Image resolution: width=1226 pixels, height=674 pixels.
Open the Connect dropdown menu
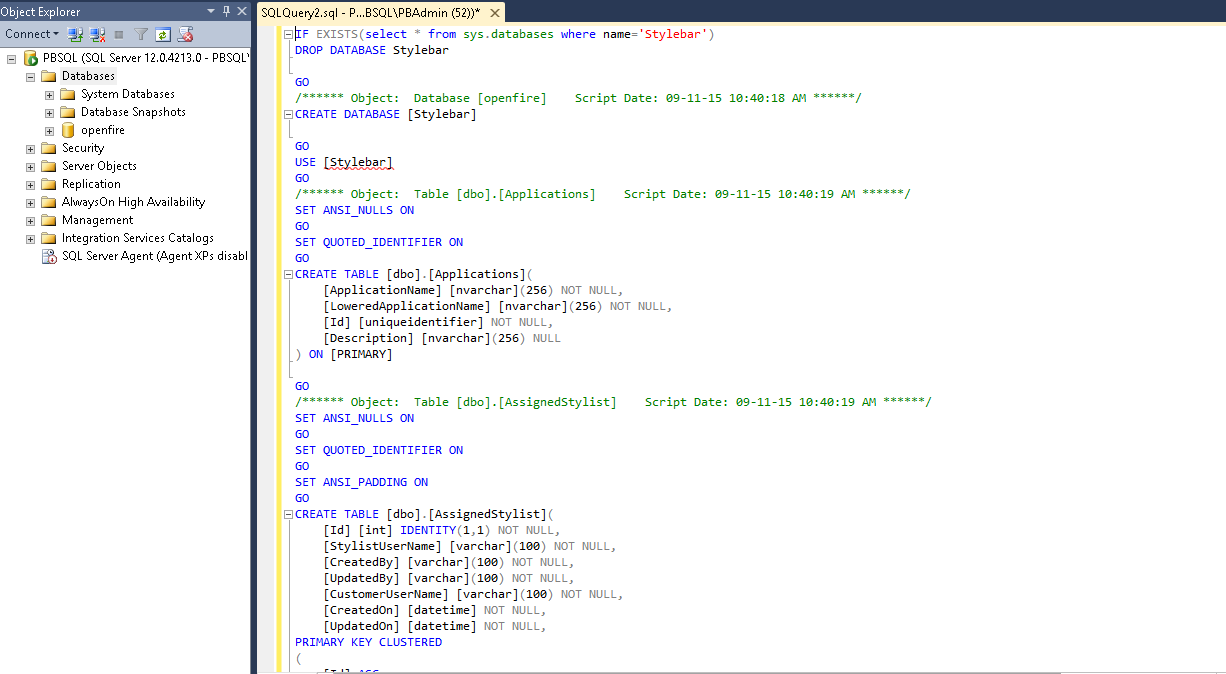coord(55,34)
